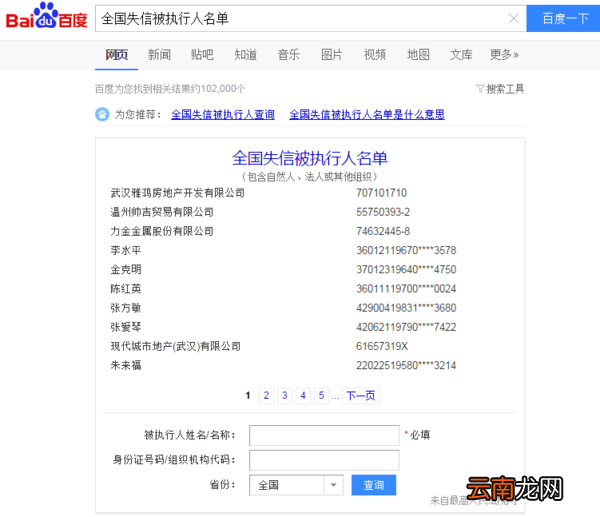Click the code 61657319X

click(x=382, y=346)
